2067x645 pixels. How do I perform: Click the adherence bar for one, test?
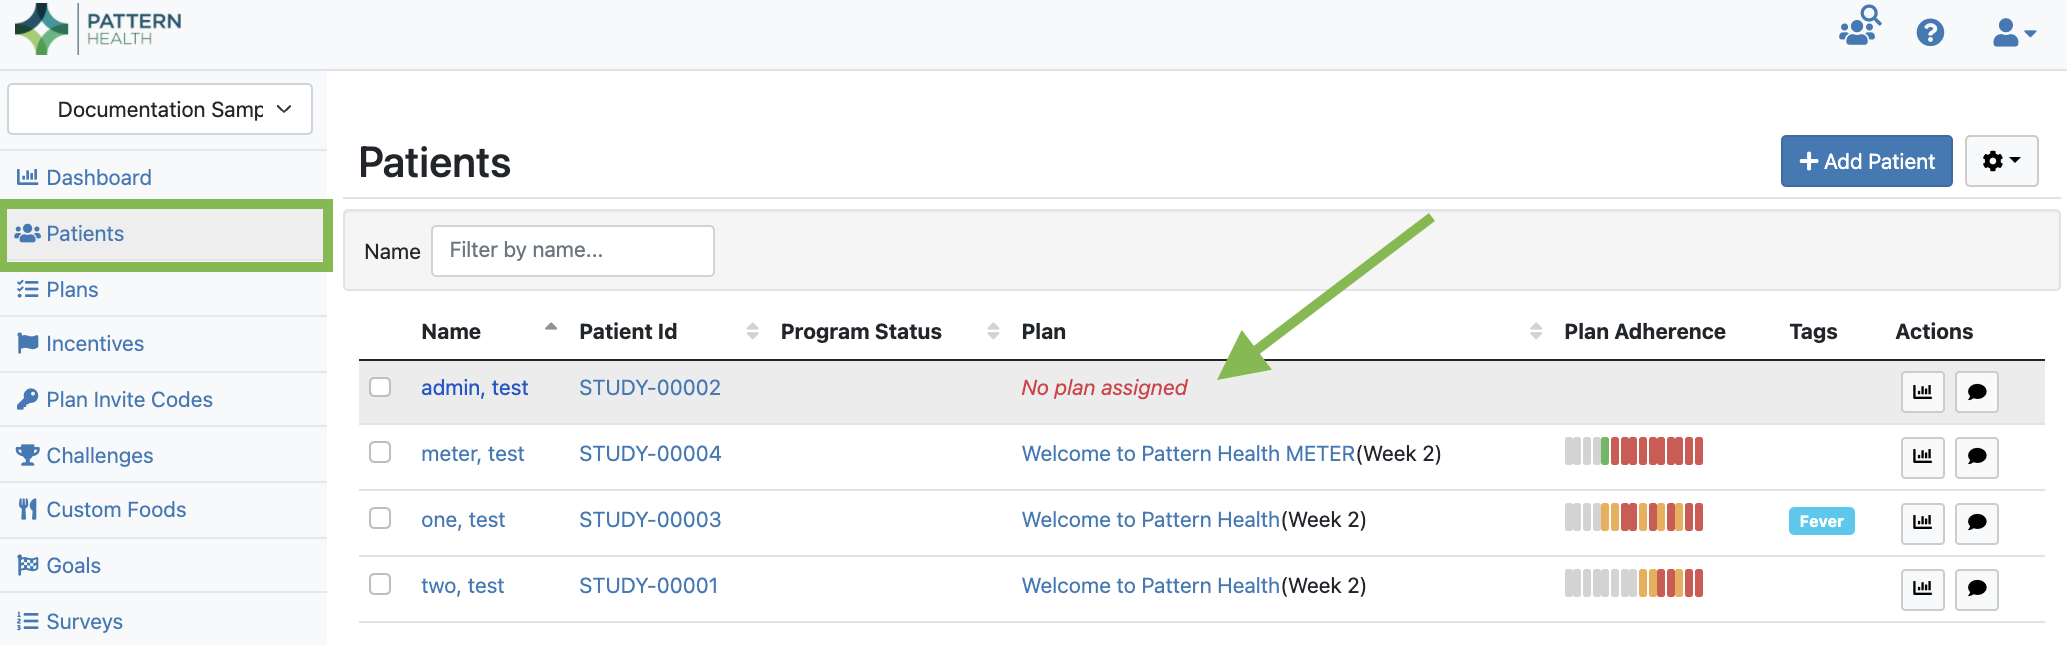1634,518
